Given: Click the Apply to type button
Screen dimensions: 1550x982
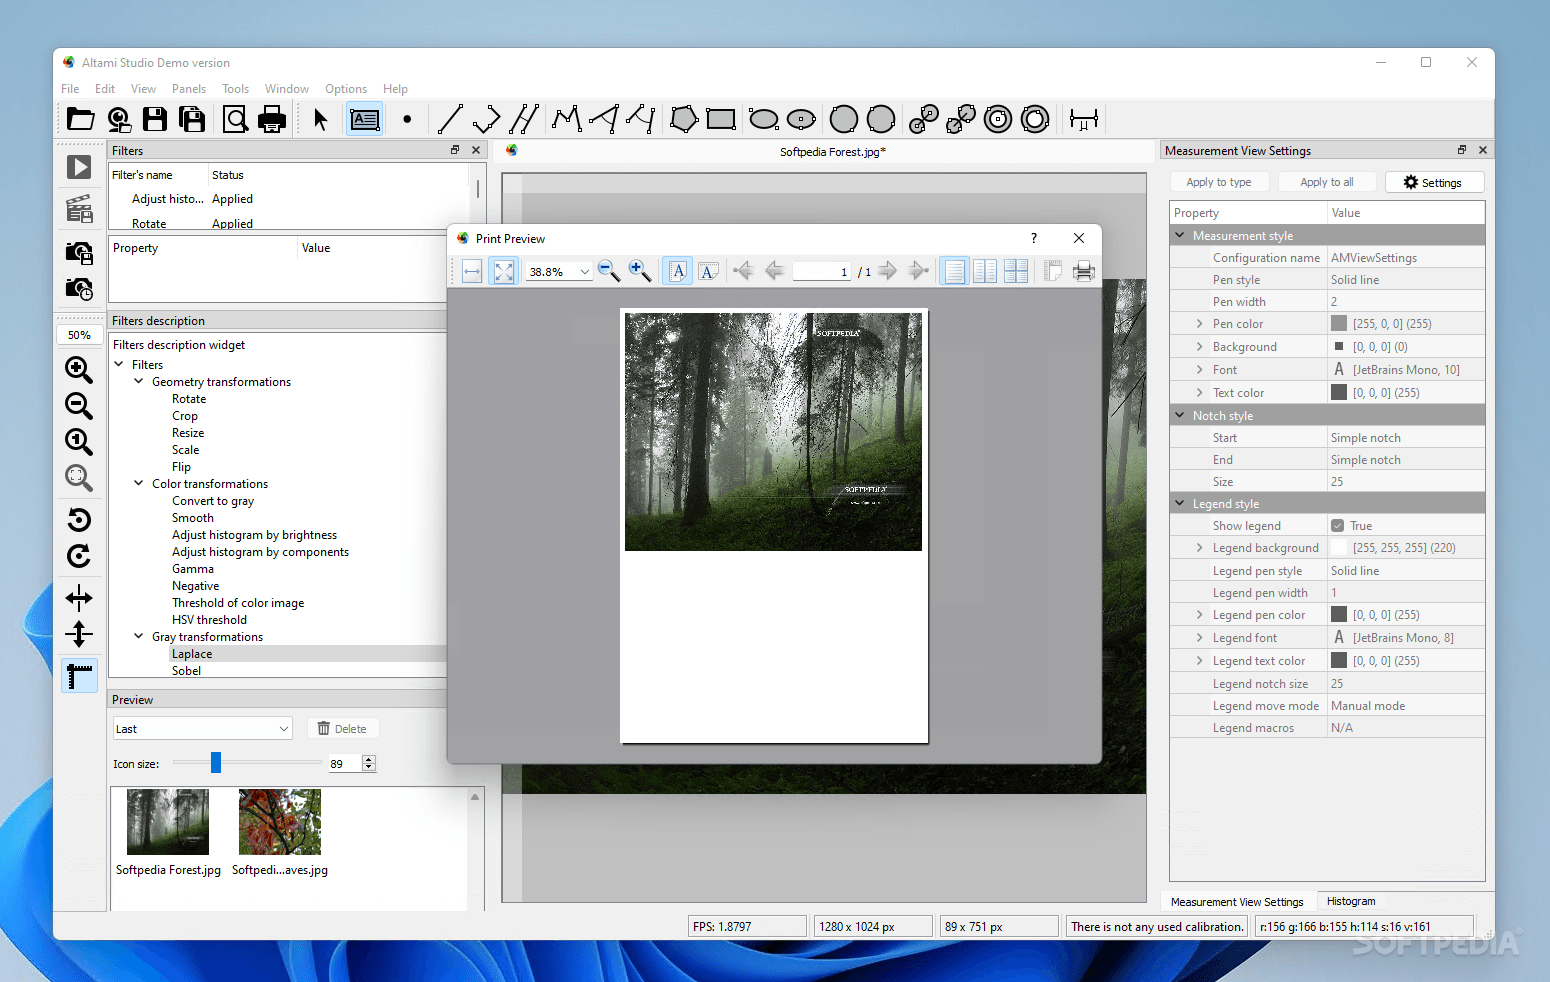Looking at the screenshot, I should pos(1219,182).
